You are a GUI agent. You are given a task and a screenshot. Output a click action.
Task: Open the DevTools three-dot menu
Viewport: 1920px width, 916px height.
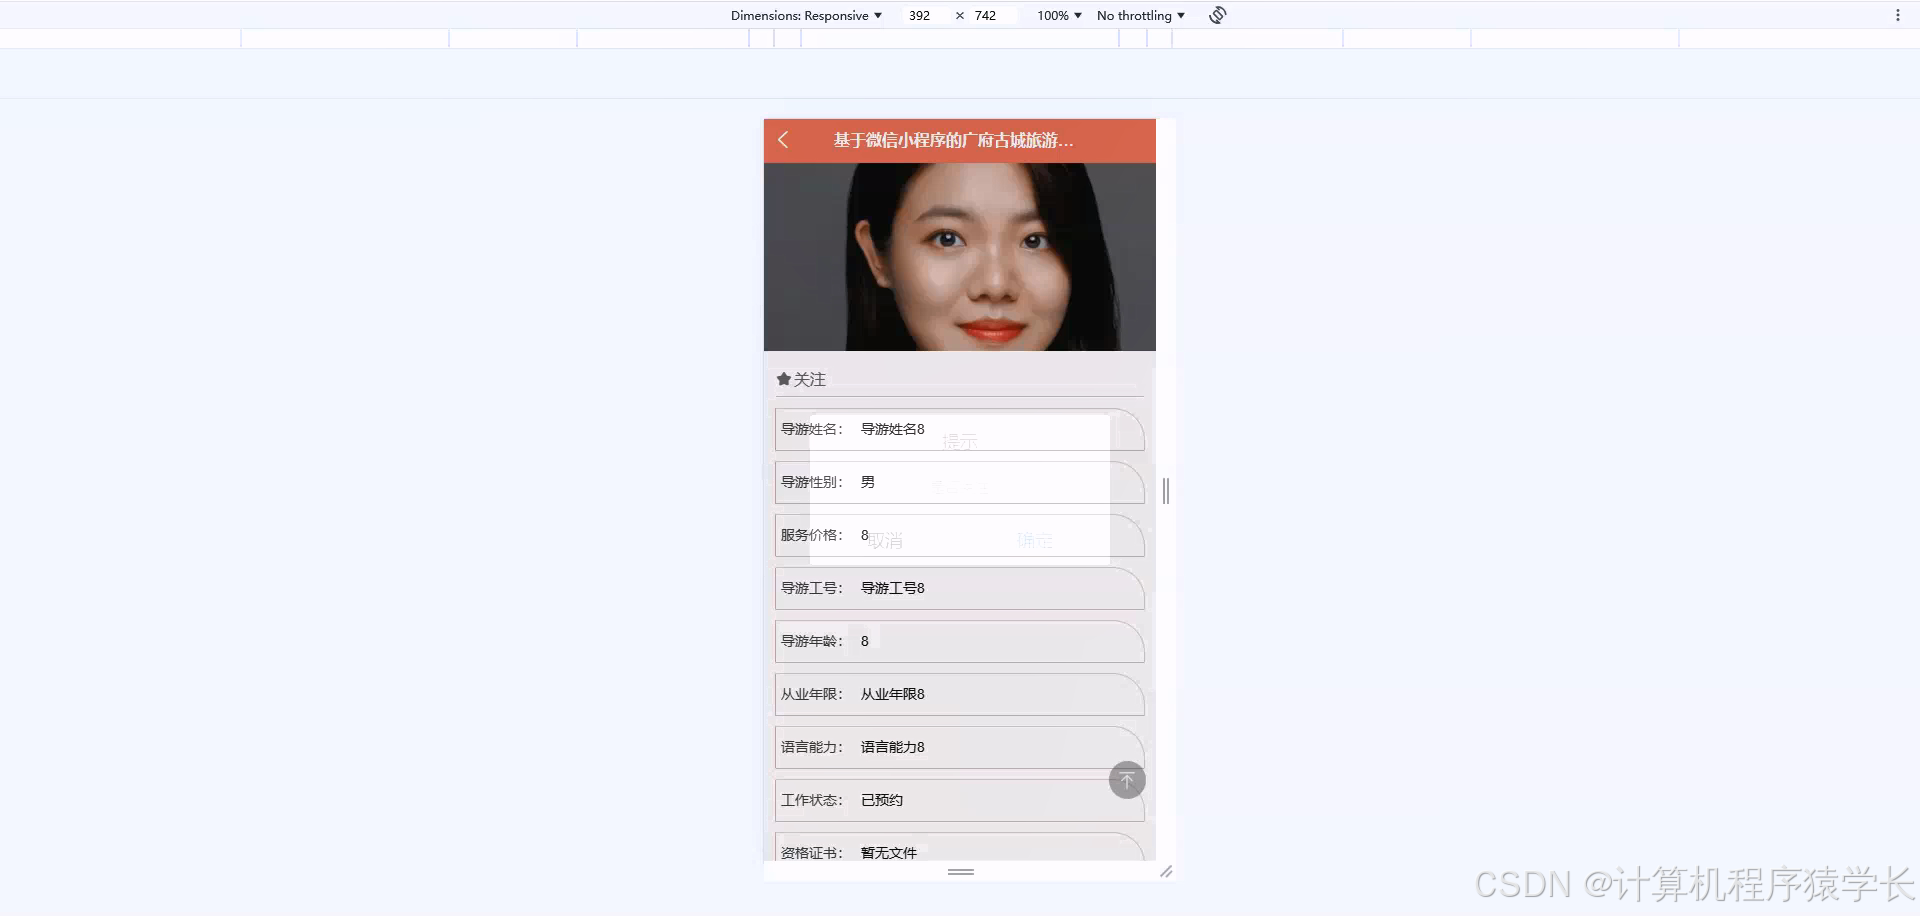[1899, 13]
